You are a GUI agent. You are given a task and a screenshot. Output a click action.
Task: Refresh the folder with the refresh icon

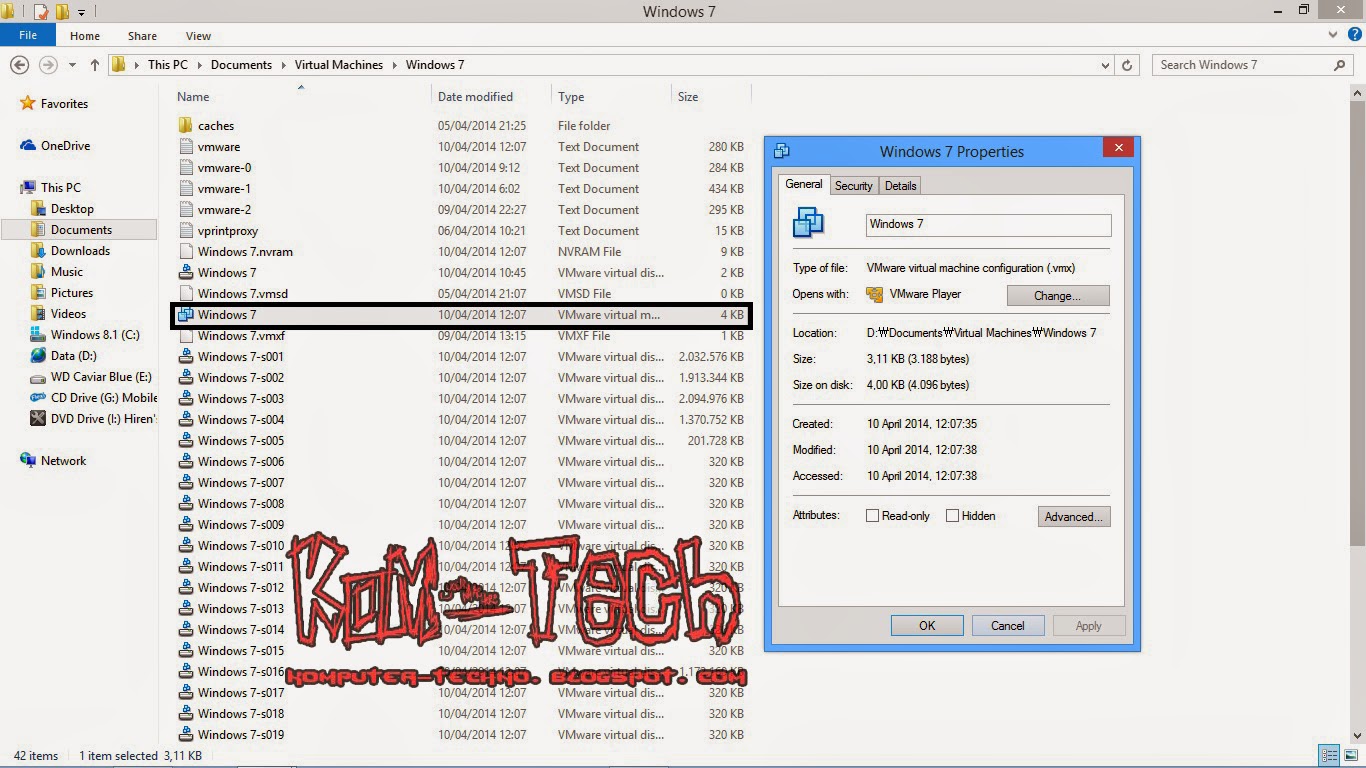click(1127, 65)
